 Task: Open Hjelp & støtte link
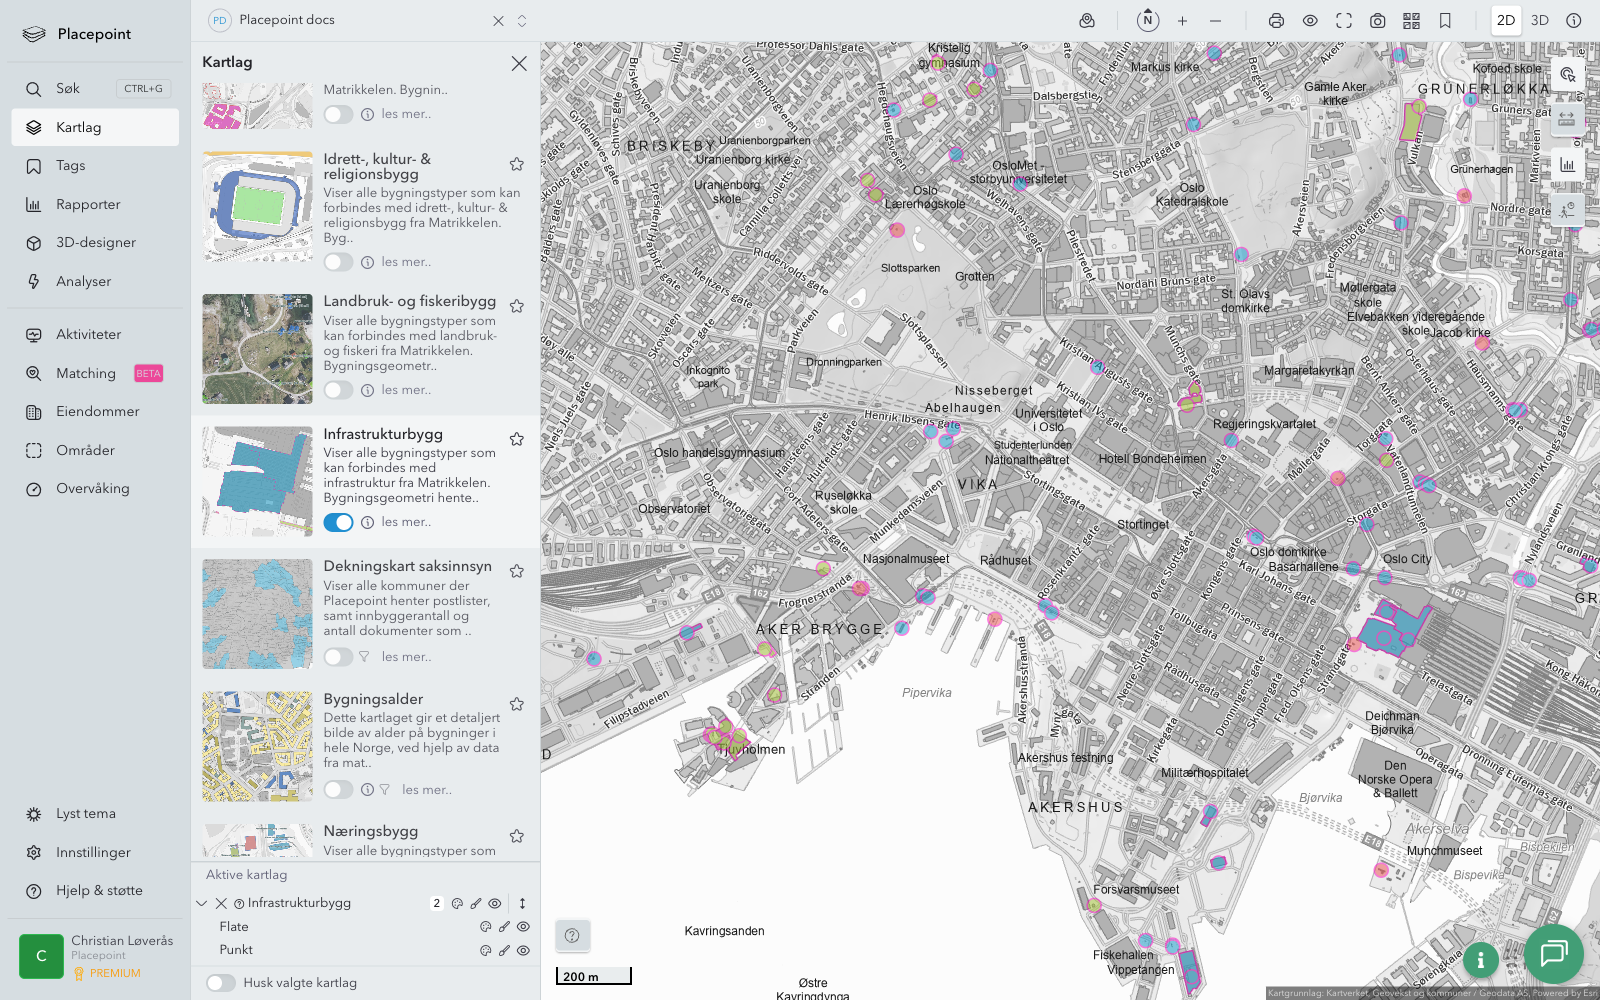click(99, 890)
